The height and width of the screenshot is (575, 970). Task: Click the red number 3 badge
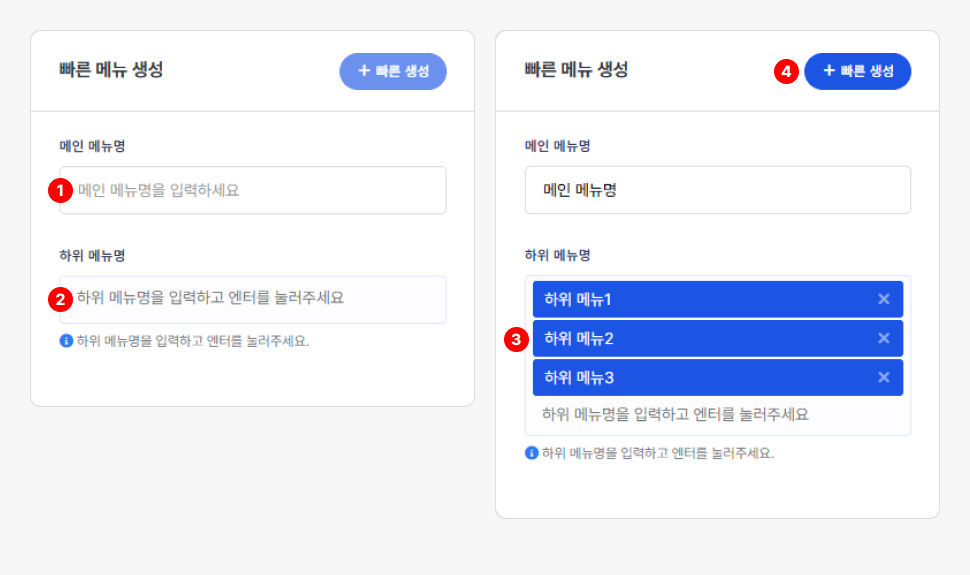click(x=516, y=339)
